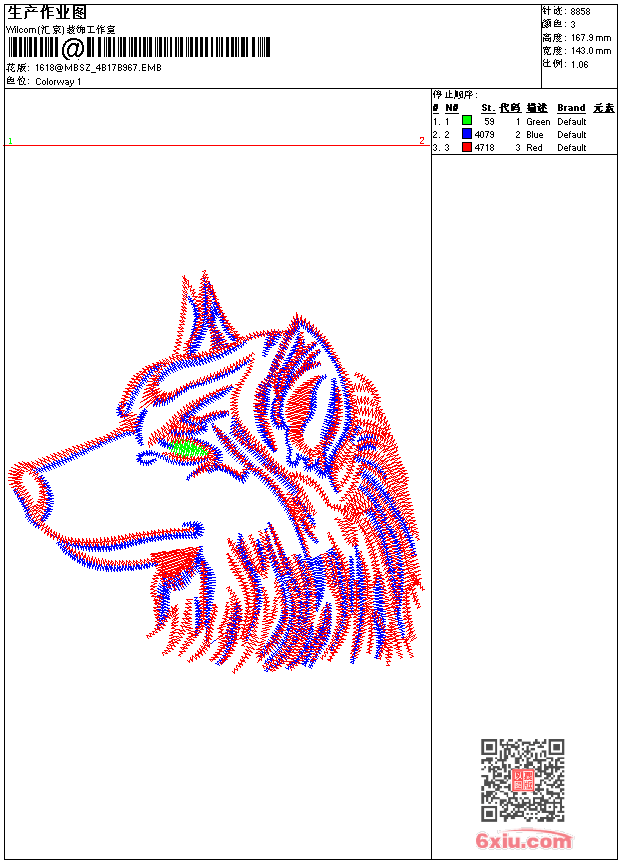This screenshot has height=860, width=620.
Task: Click the barcode under the studio name
Action: tap(138, 48)
